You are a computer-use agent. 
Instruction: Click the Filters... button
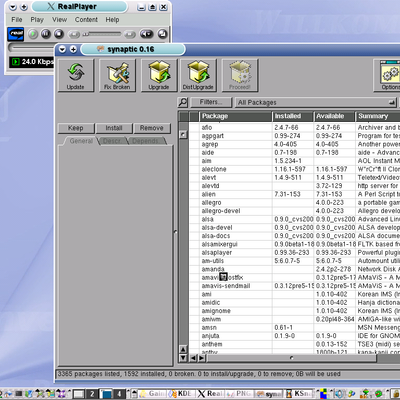tap(211, 102)
